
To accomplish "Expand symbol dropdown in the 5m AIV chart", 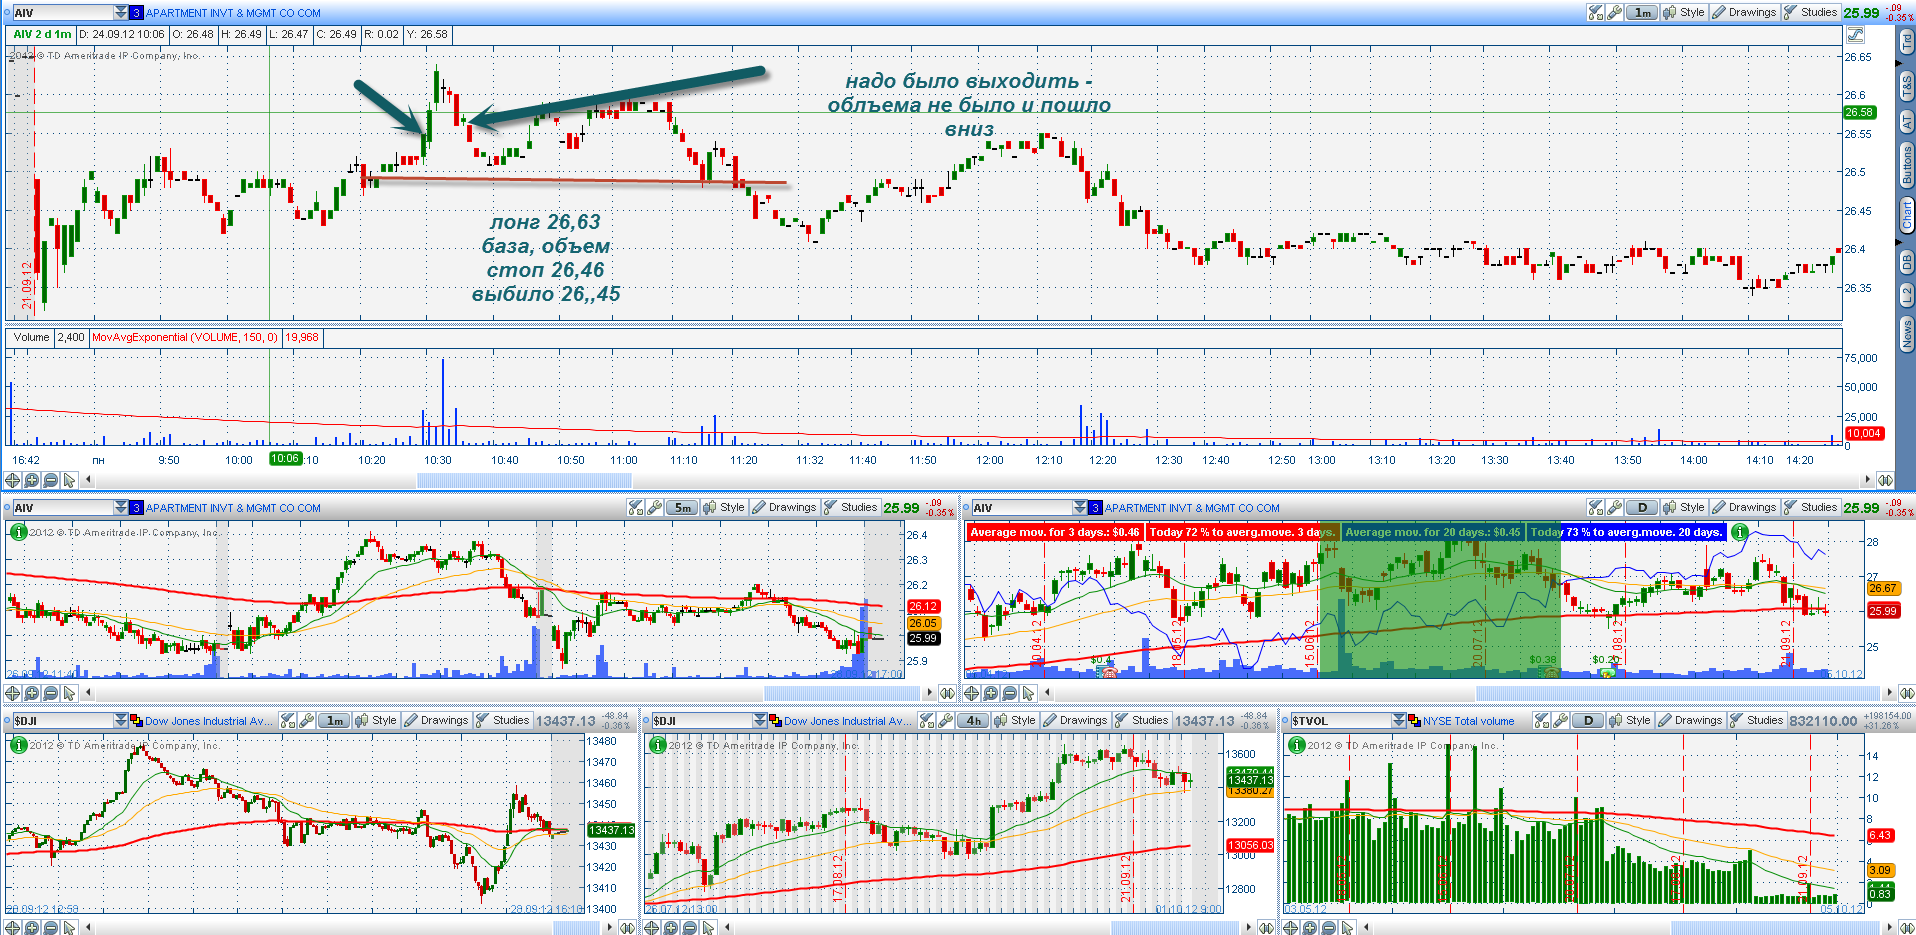I will [x=121, y=508].
